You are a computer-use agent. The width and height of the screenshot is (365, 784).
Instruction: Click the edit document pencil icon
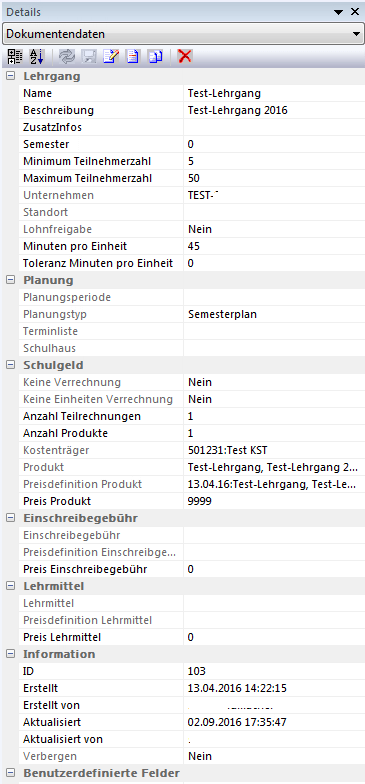[x=110, y=56]
